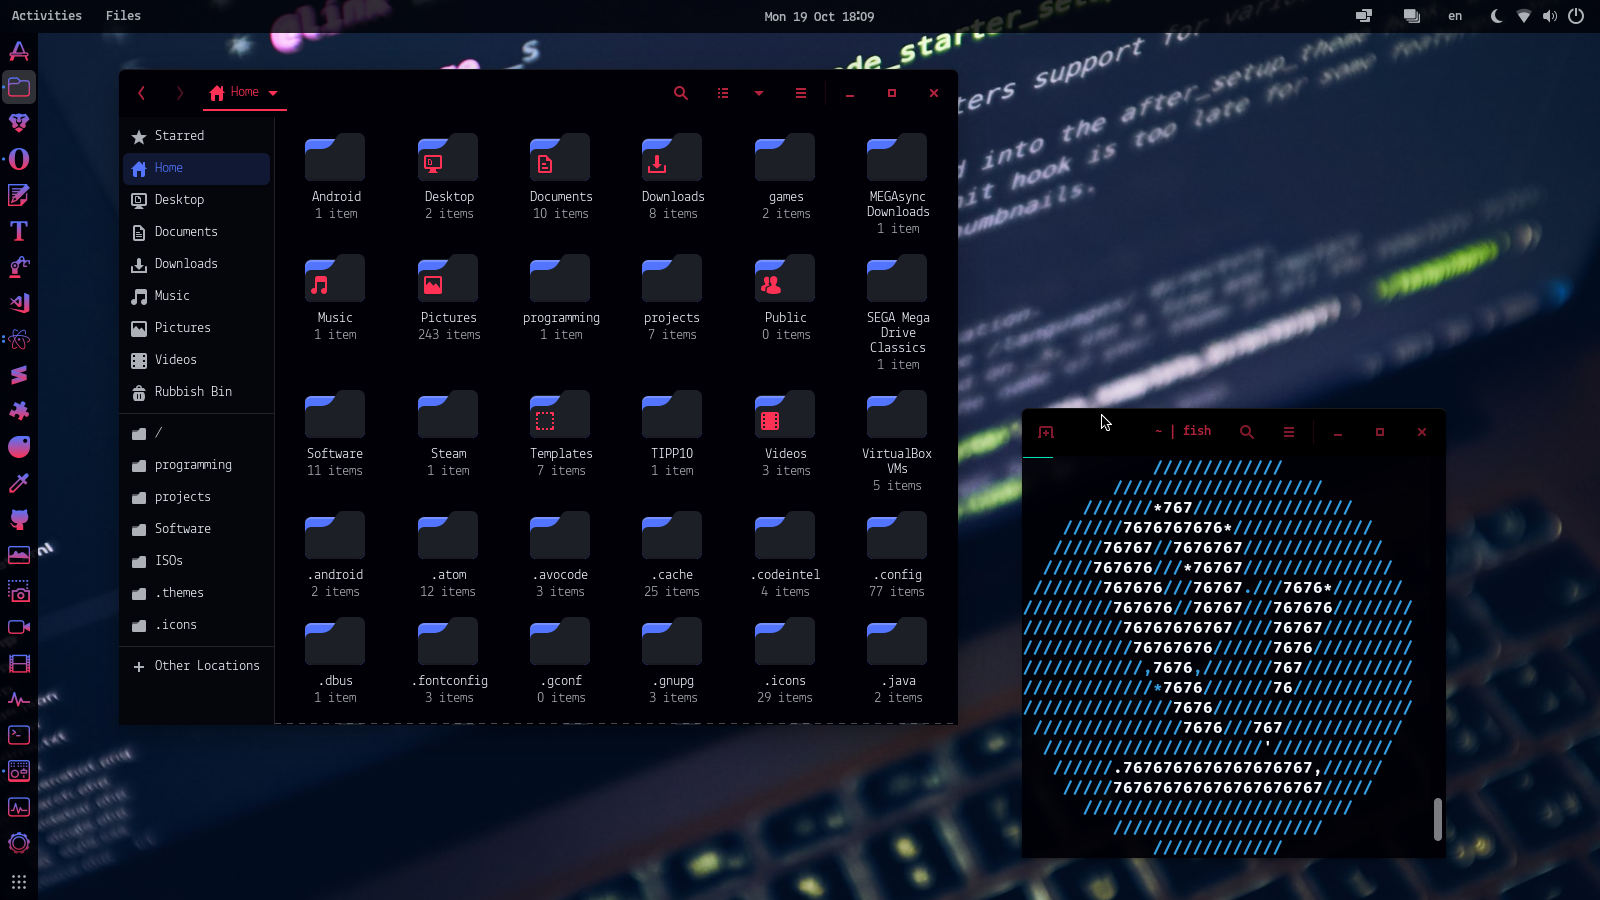The height and width of the screenshot is (900, 1600).
Task: Toggle night mode moon icon in top bar
Action: coord(1497,16)
